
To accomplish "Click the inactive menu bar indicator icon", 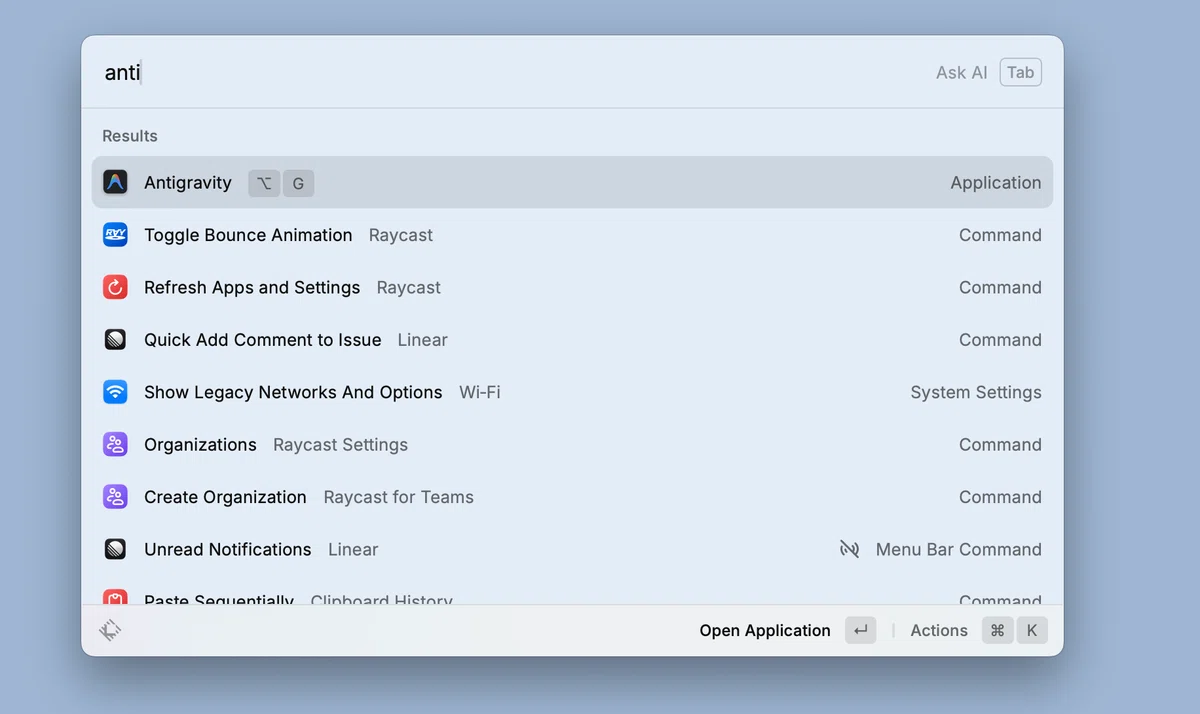I will pos(850,549).
